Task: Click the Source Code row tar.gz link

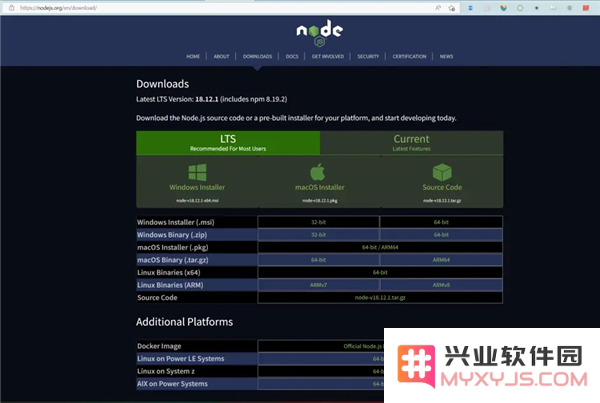Action: [380, 297]
